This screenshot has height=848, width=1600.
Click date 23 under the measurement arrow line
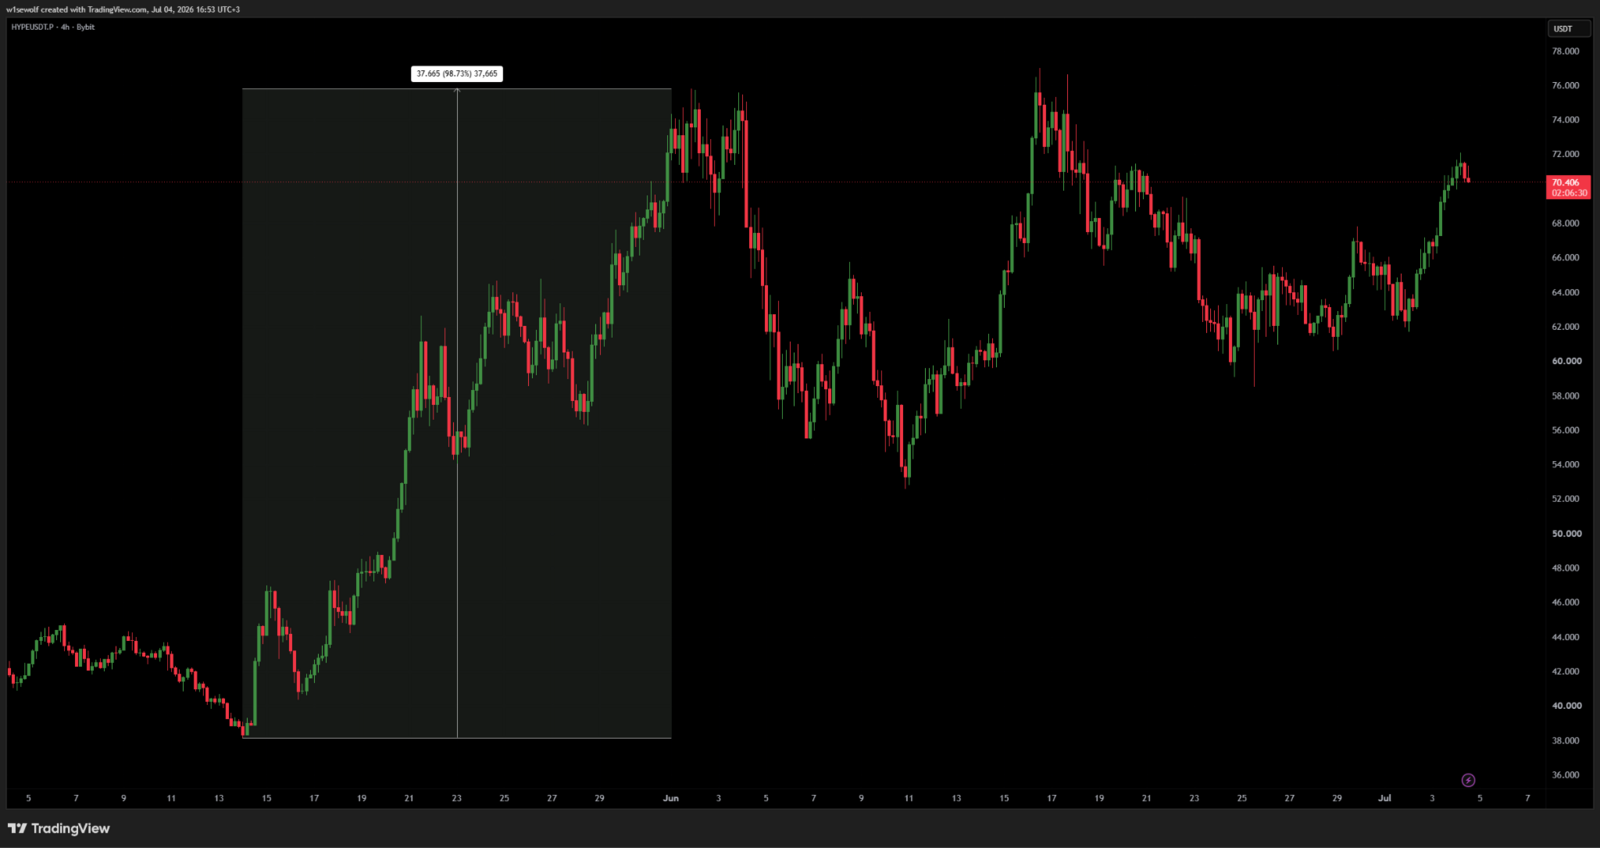click(457, 798)
